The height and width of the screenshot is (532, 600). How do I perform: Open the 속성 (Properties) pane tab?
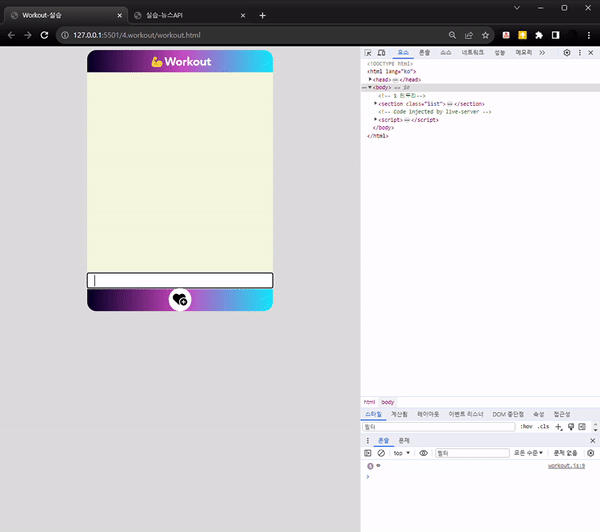click(539, 414)
